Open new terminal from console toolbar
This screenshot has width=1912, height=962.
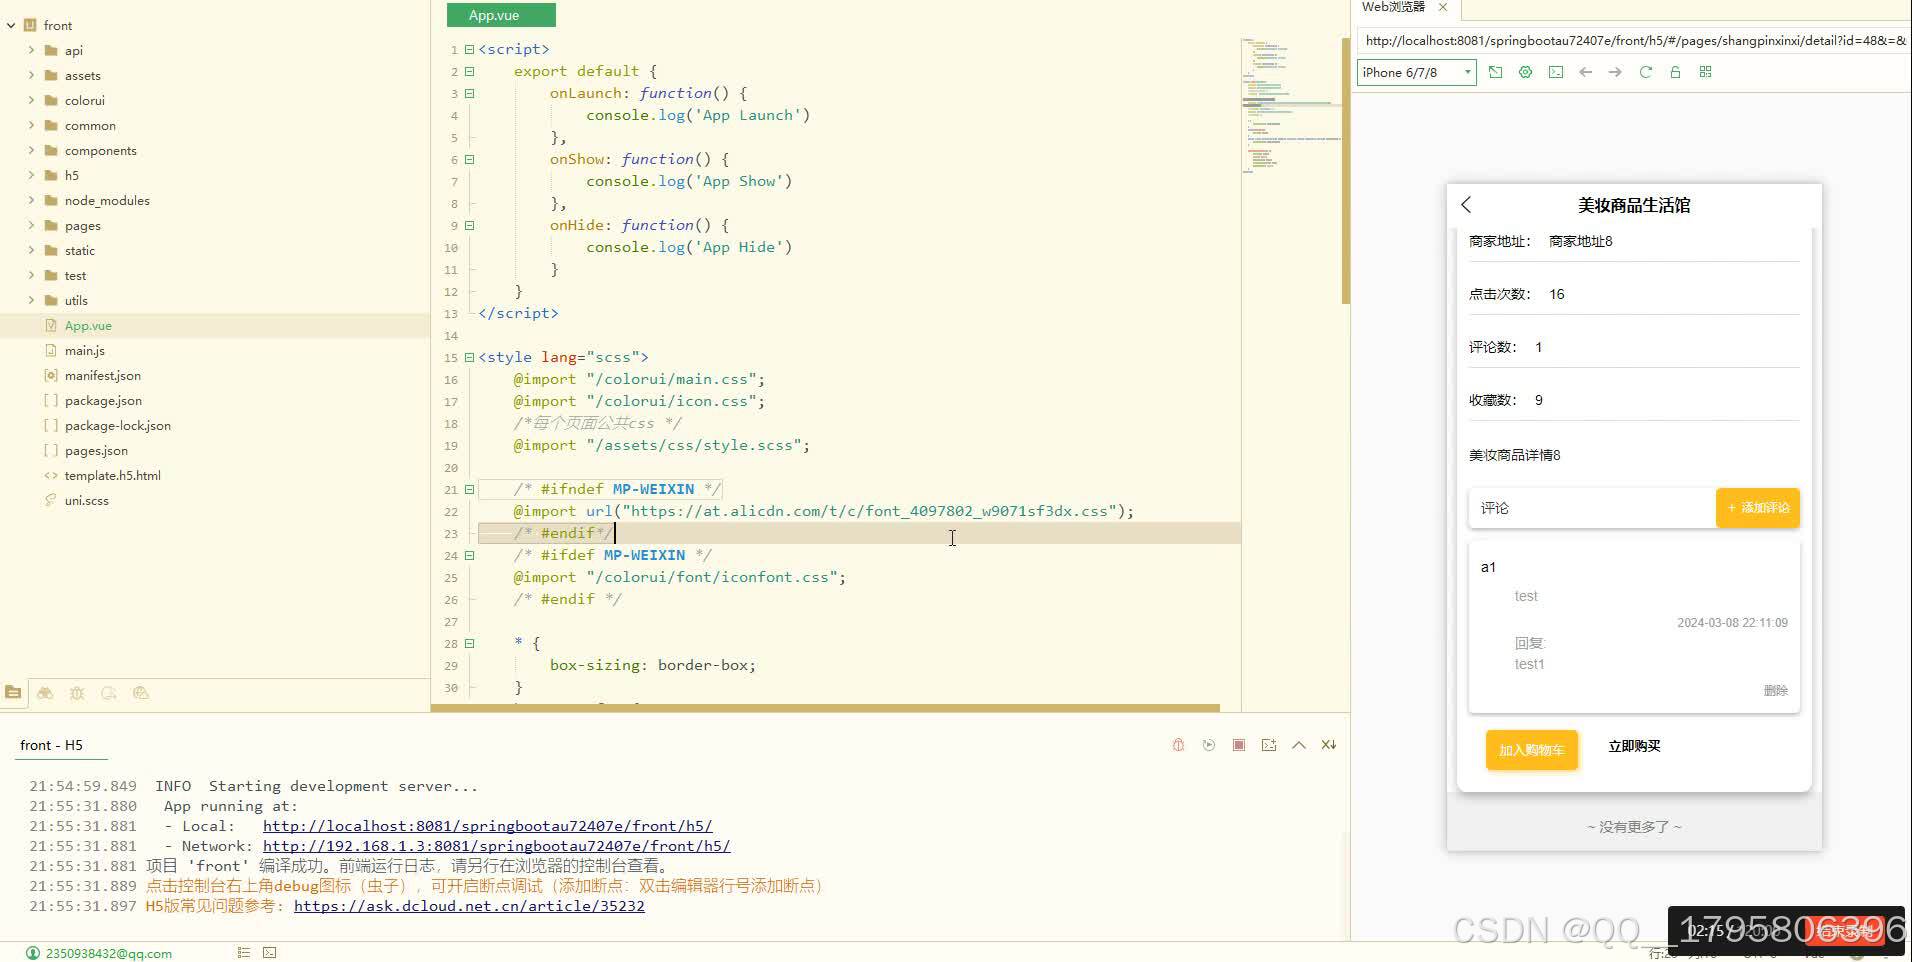(x=1269, y=745)
